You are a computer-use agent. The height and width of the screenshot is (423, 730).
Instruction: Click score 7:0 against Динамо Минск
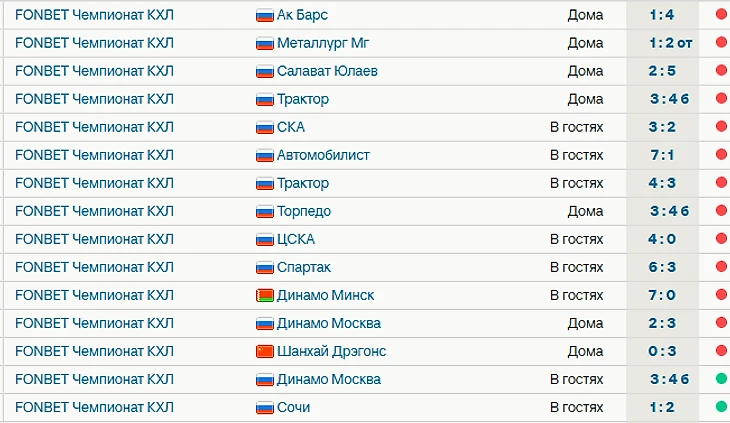662,295
